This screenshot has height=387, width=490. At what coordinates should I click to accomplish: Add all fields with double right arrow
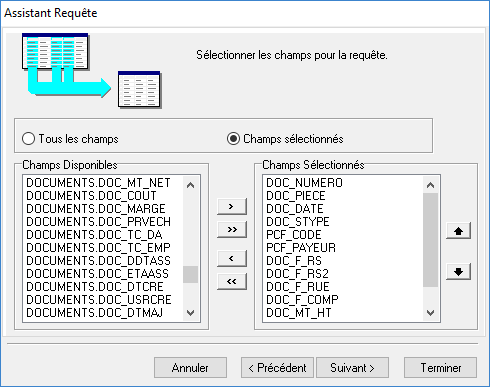click(232, 229)
